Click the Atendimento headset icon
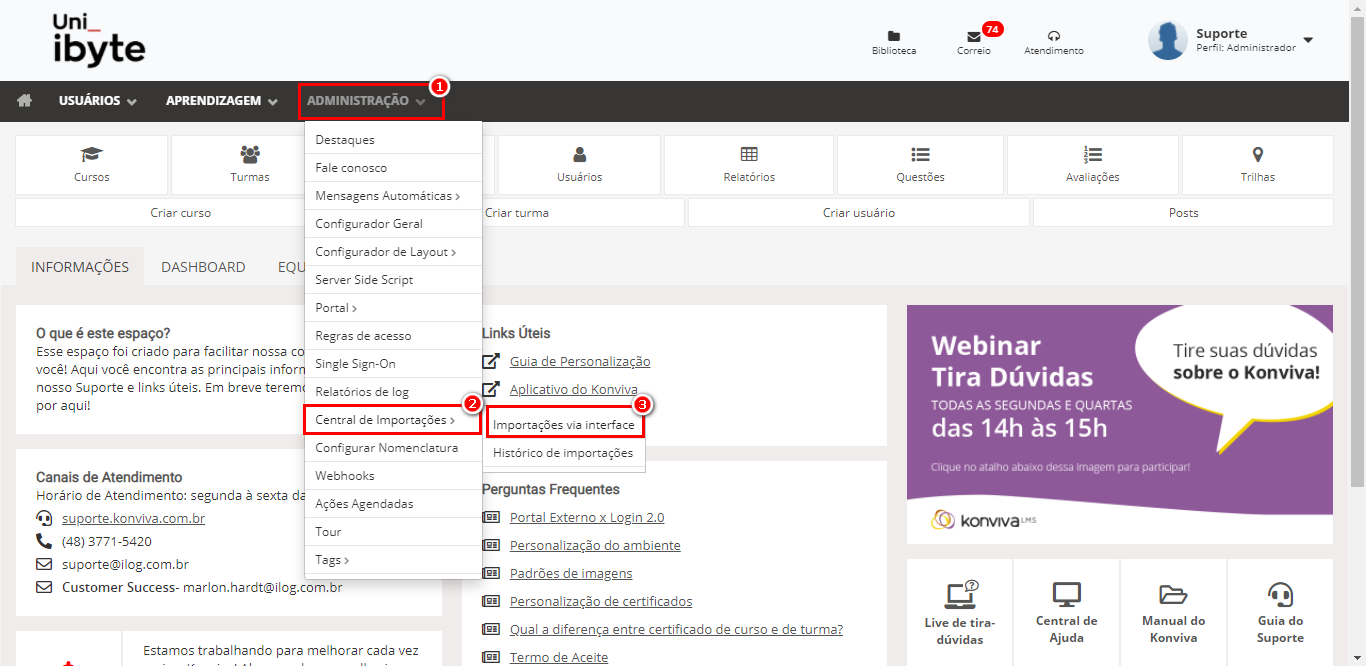The width and height of the screenshot is (1366, 666). 1054,36
